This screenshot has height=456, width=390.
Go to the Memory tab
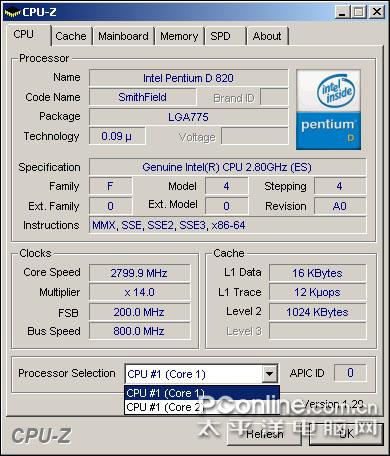click(179, 36)
